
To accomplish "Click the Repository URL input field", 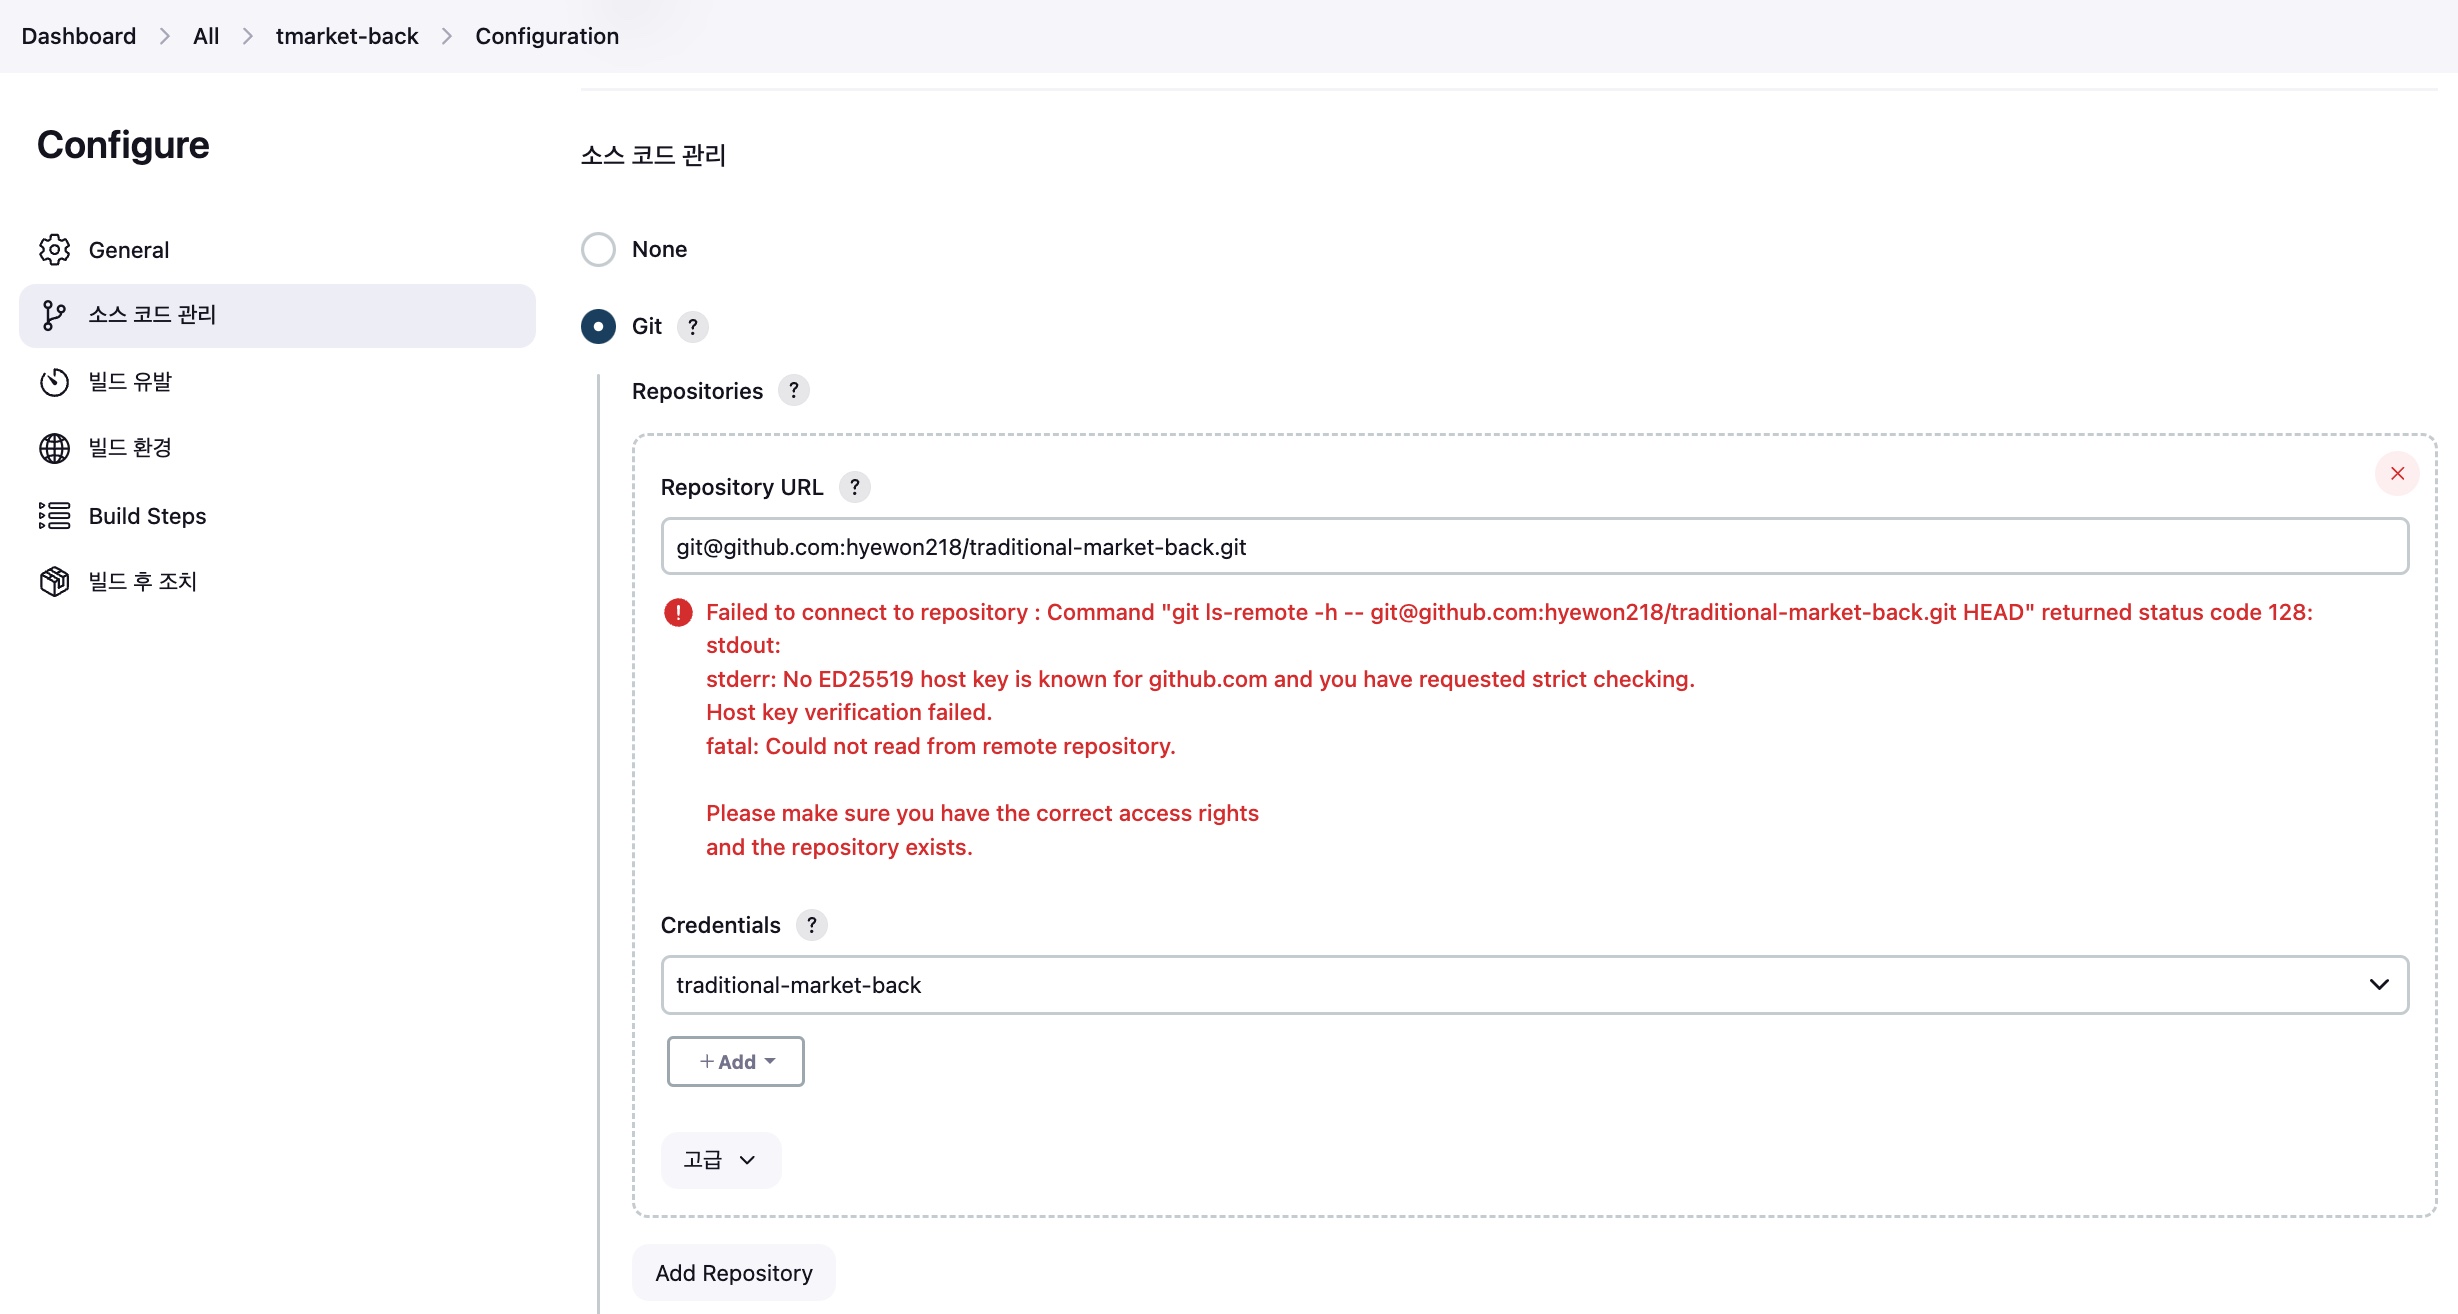I will [x=1534, y=547].
